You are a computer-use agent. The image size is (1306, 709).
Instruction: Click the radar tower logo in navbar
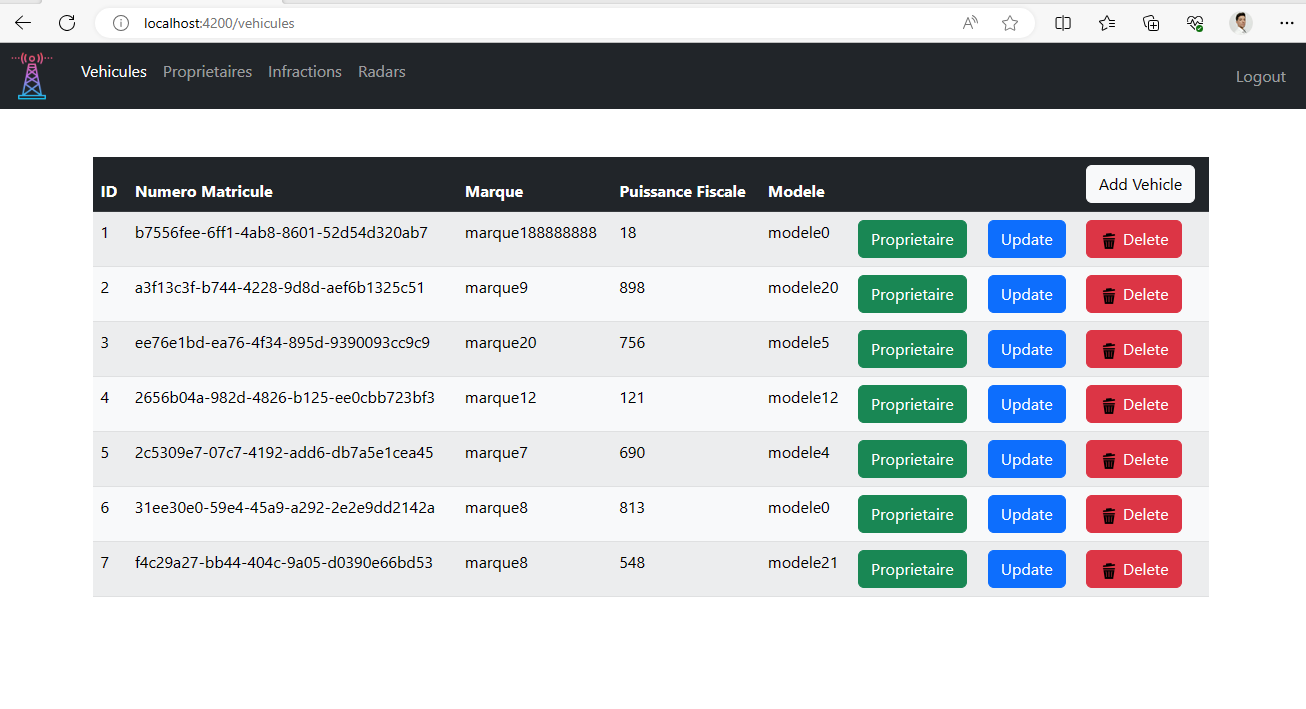[31, 76]
